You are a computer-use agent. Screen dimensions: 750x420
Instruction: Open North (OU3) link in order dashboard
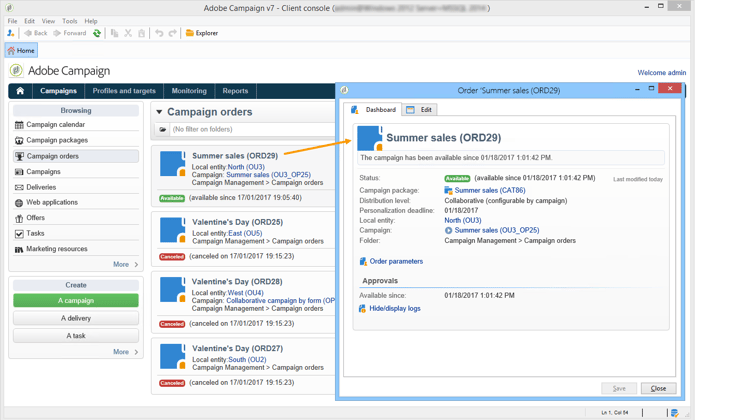pyautogui.click(x=463, y=221)
